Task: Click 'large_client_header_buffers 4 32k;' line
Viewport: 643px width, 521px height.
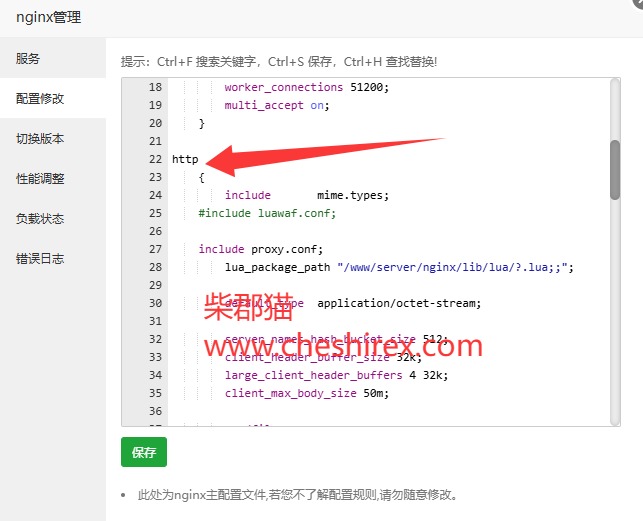Action: tap(336, 375)
